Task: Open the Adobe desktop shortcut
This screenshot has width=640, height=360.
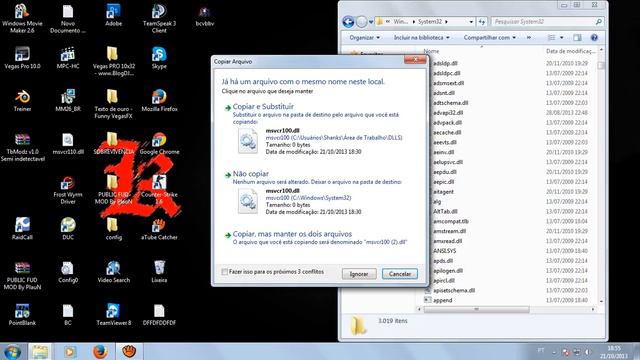Action: pos(113,15)
